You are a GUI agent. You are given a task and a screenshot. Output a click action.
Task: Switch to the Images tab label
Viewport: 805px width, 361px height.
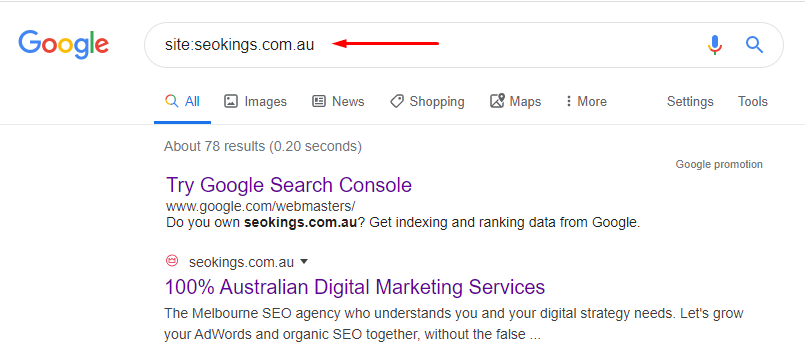click(265, 102)
